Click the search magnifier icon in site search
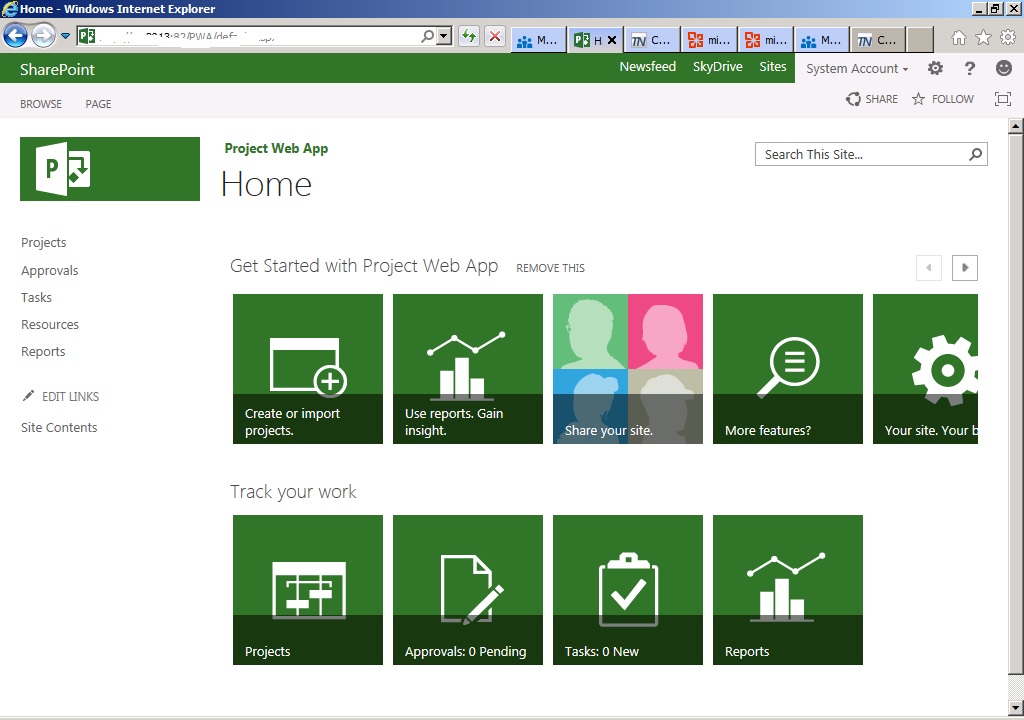Image resolution: width=1024 pixels, height=720 pixels. (x=975, y=154)
